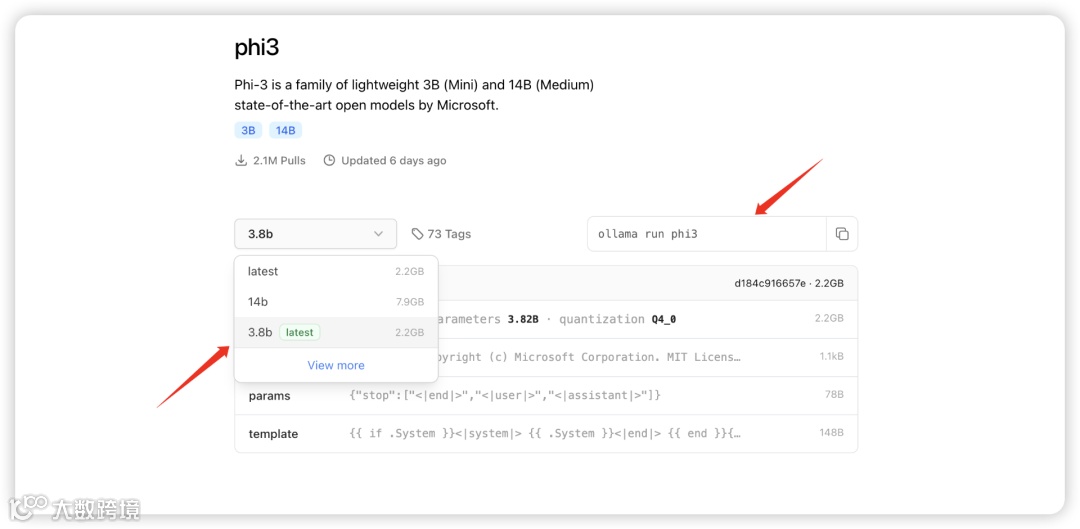Open the template file row
The height and width of the screenshot is (529, 1080).
(x=546, y=434)
